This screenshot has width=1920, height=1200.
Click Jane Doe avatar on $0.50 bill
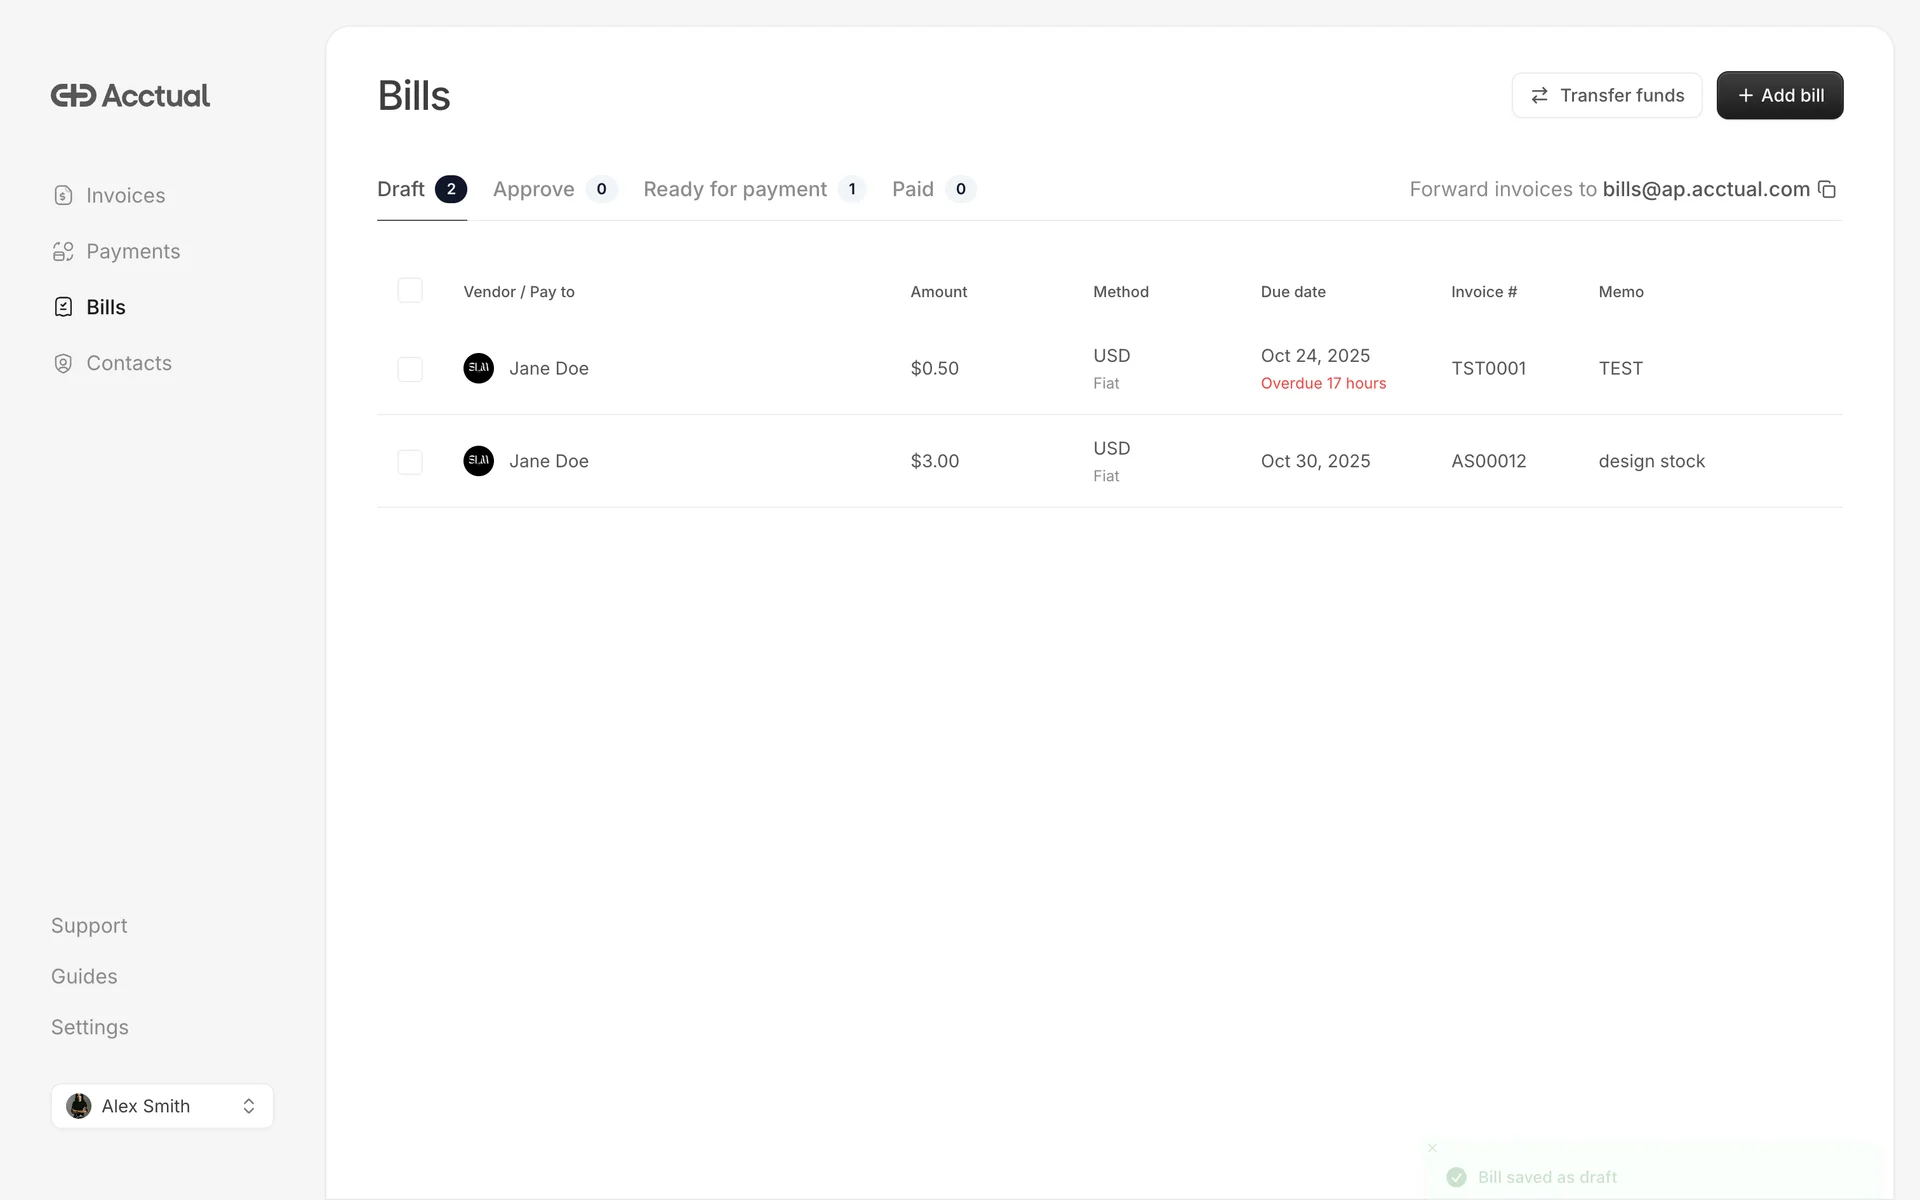click(478, 368)
